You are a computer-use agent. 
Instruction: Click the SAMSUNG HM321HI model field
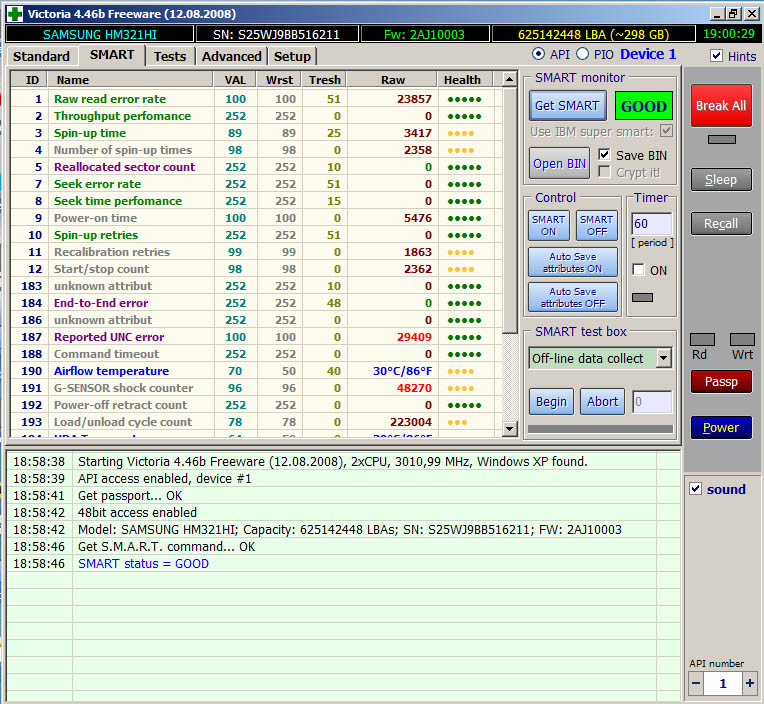(x=99, y=34)
